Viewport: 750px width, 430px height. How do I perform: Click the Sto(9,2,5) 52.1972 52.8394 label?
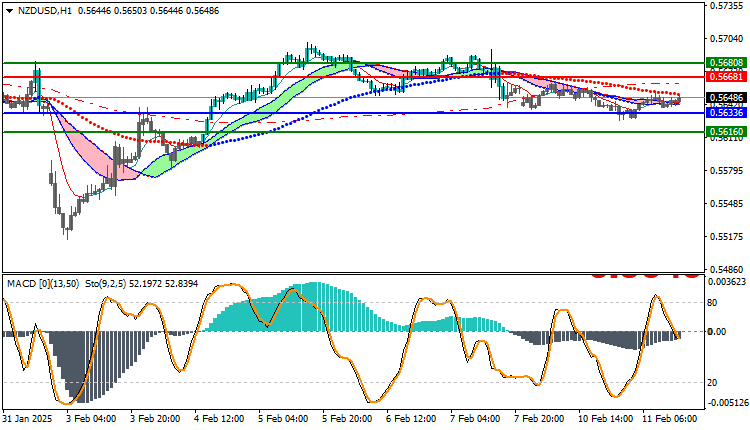coord(142,284)
